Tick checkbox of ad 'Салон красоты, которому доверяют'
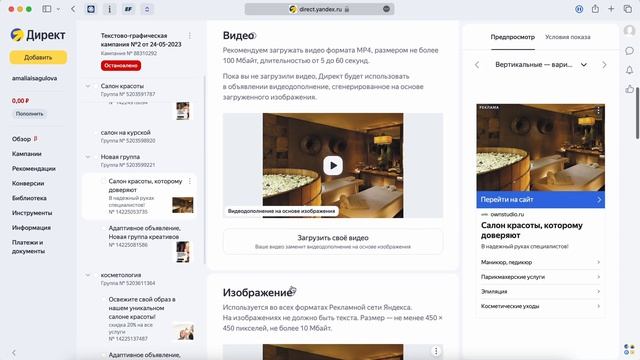The width and height of the screenshot is (640, 360). 104,181
